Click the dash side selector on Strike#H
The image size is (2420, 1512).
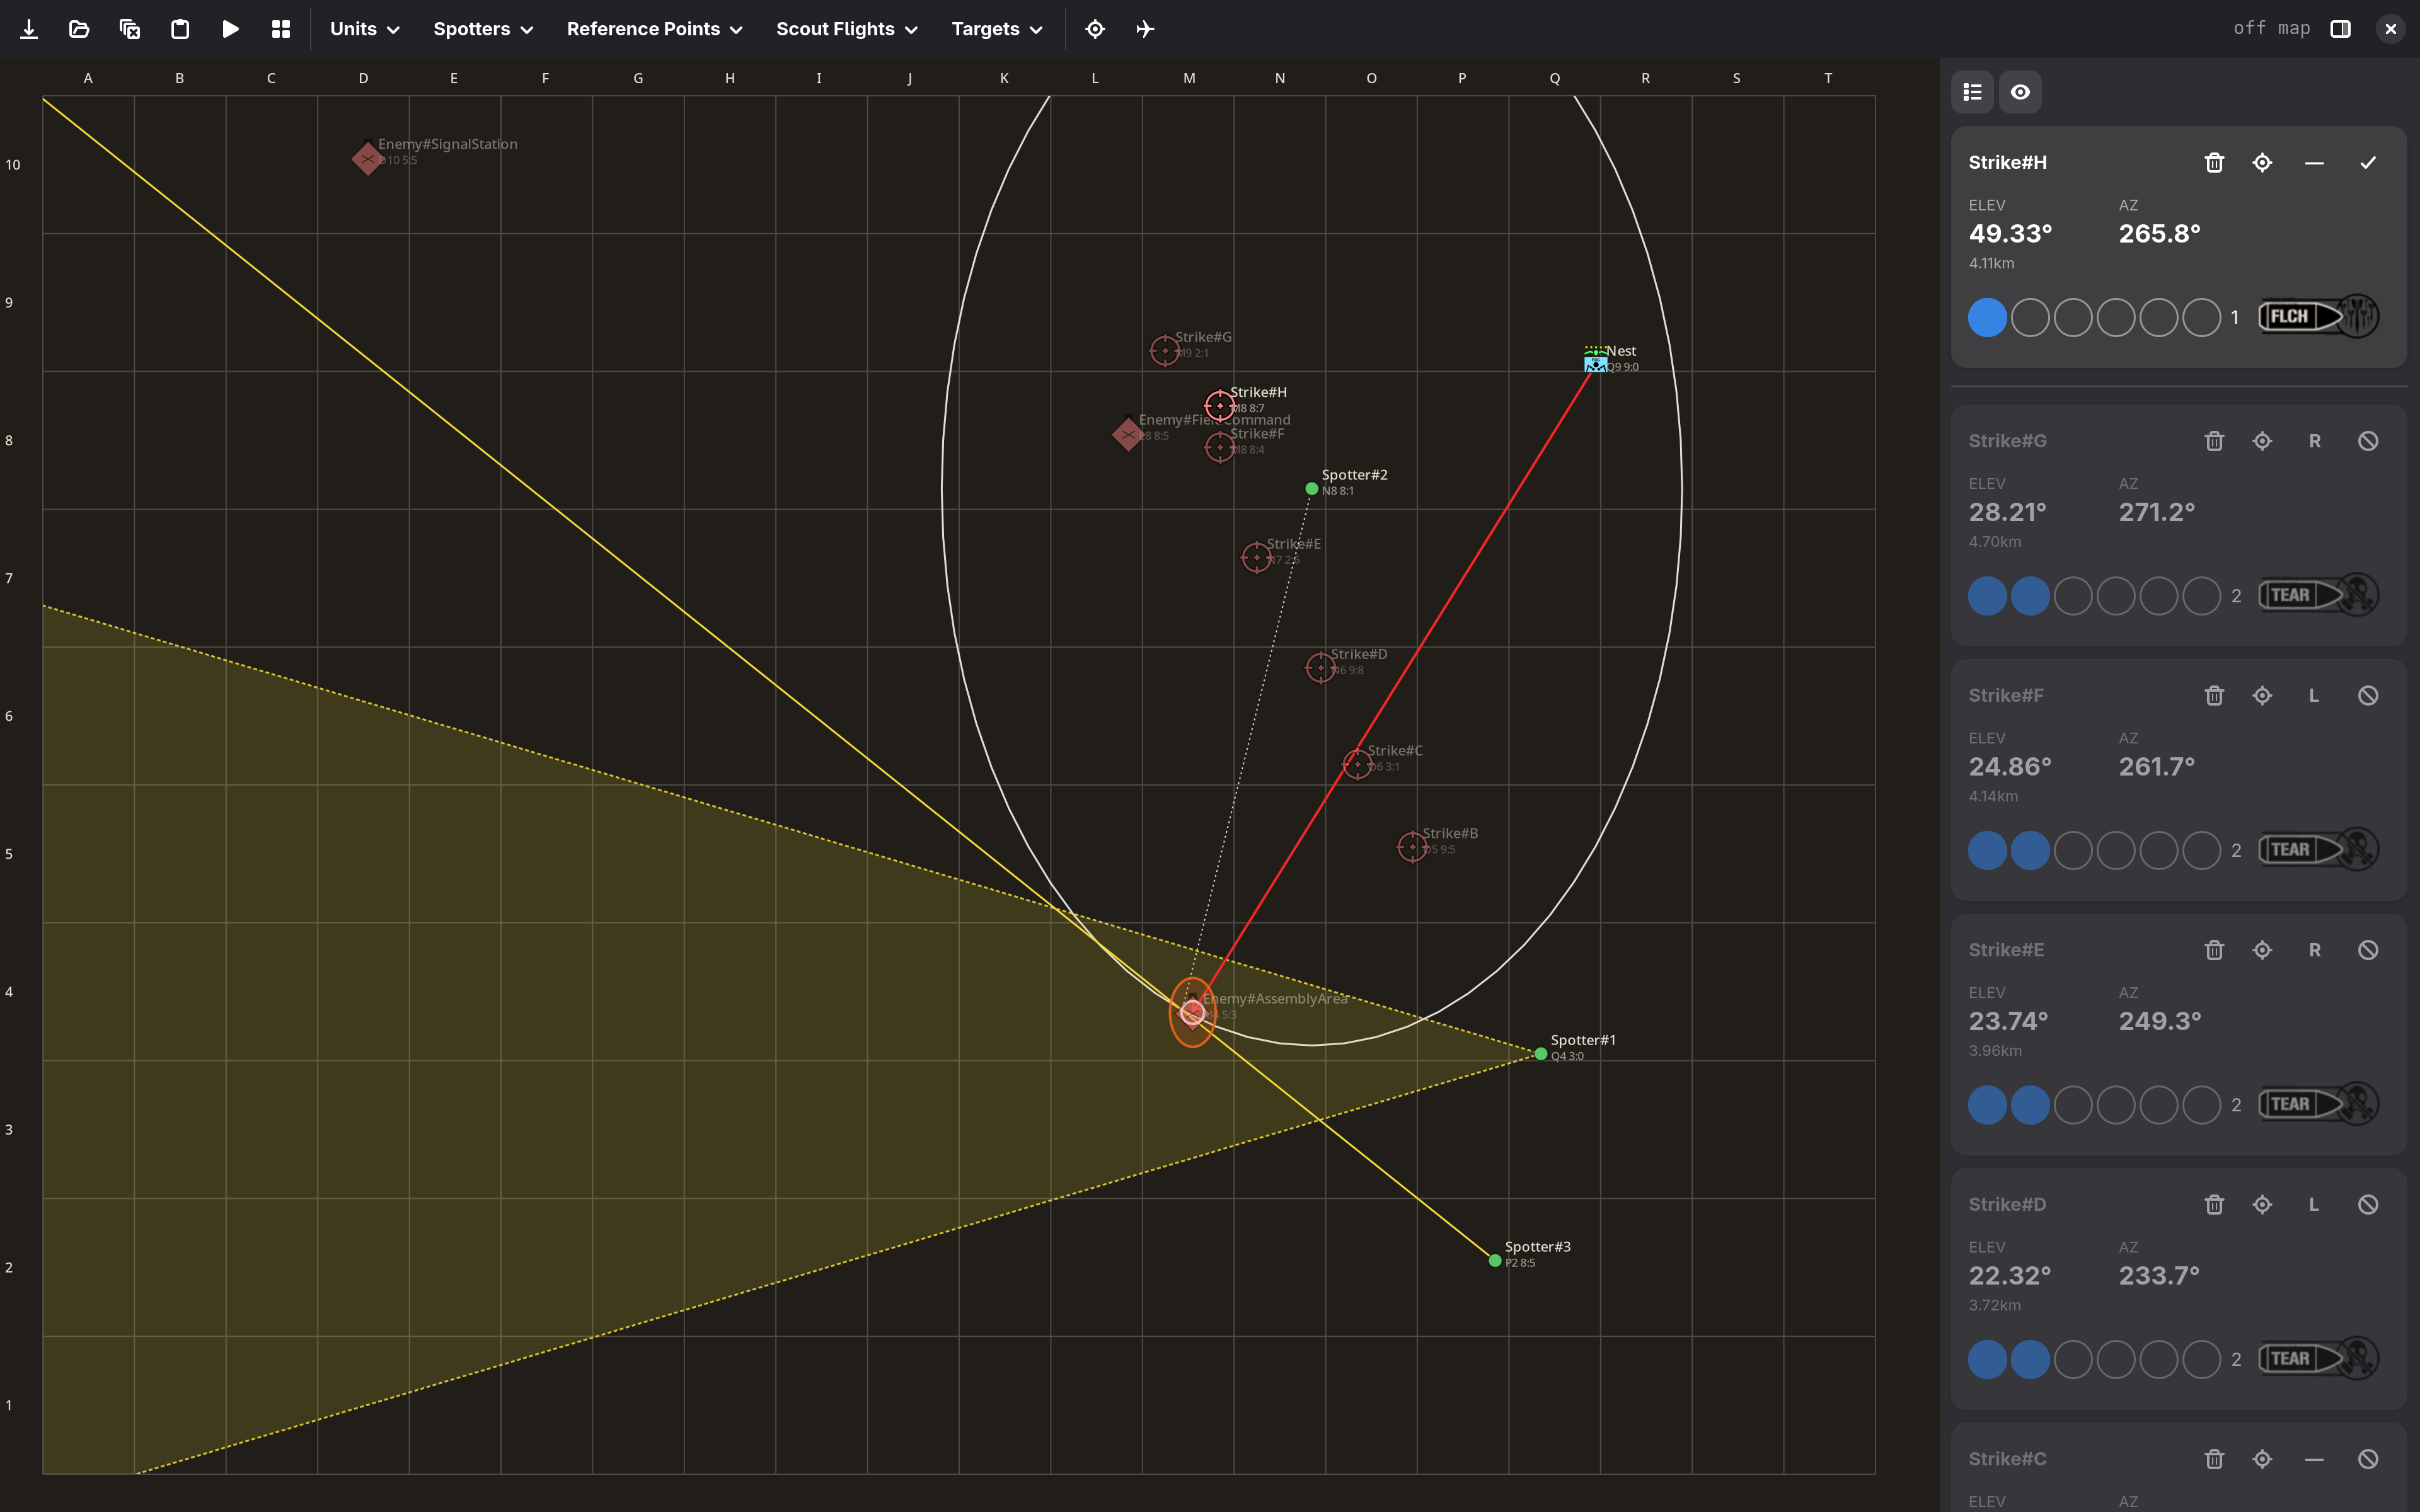pyautogui.click(x=2314, y=162)
